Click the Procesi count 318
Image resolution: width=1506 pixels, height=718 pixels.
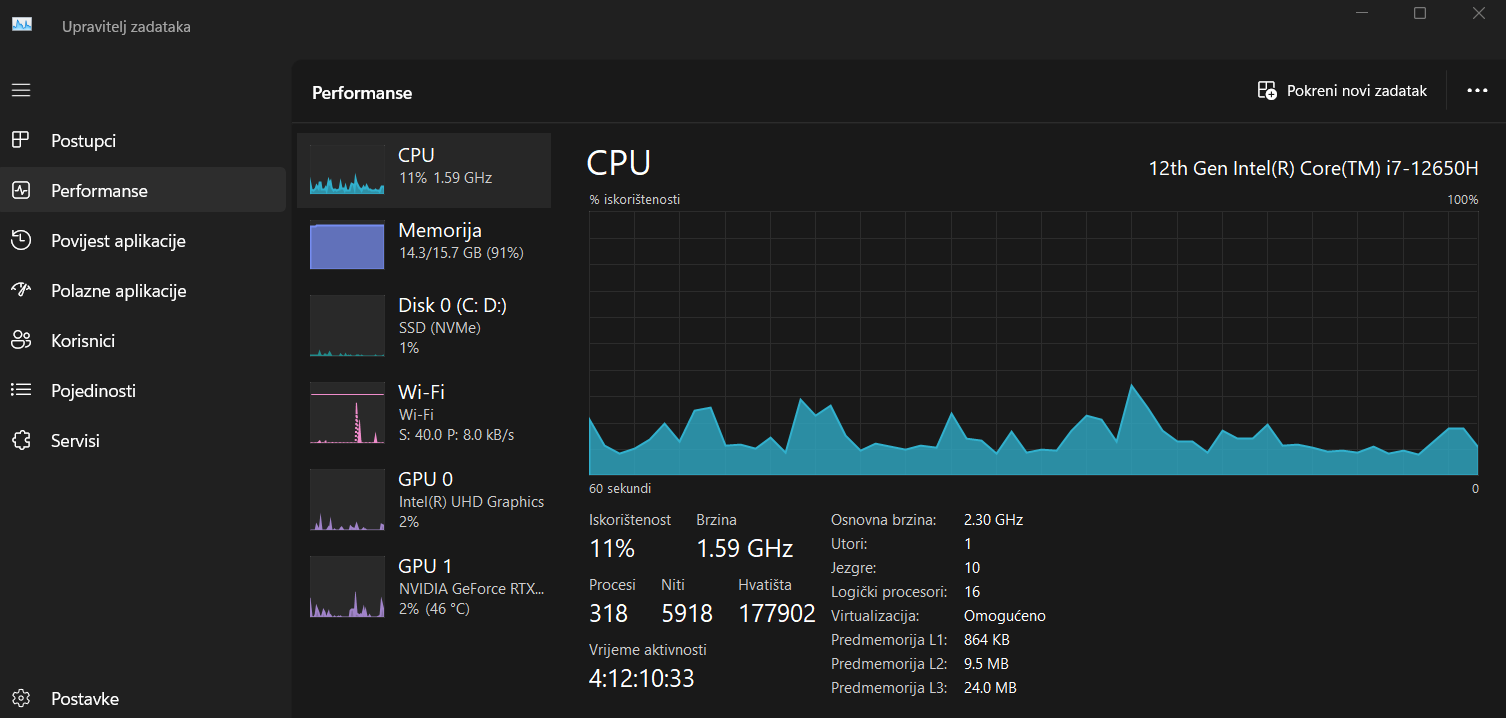click(609, 613)
